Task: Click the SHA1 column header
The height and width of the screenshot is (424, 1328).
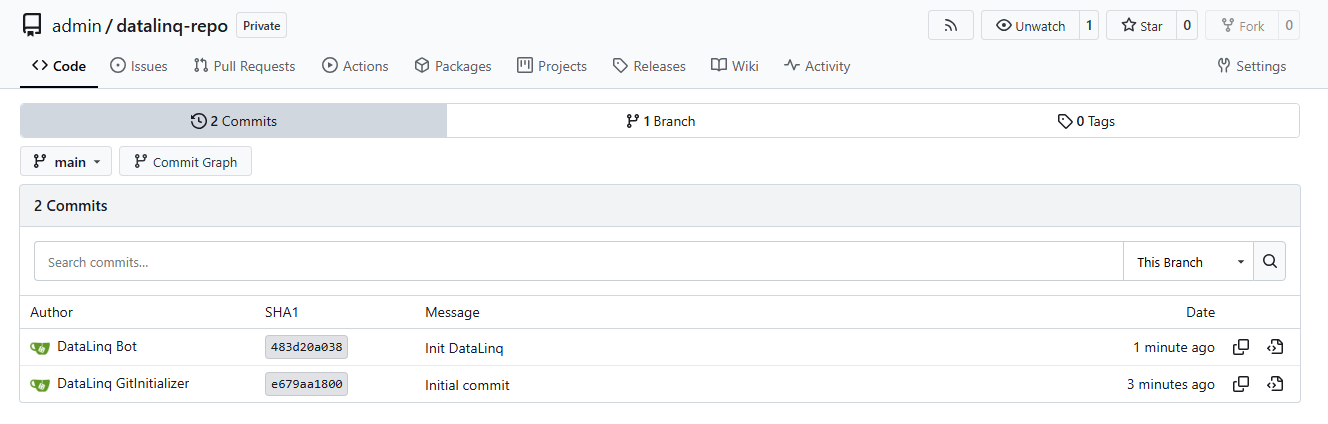Action: (282, 312)
